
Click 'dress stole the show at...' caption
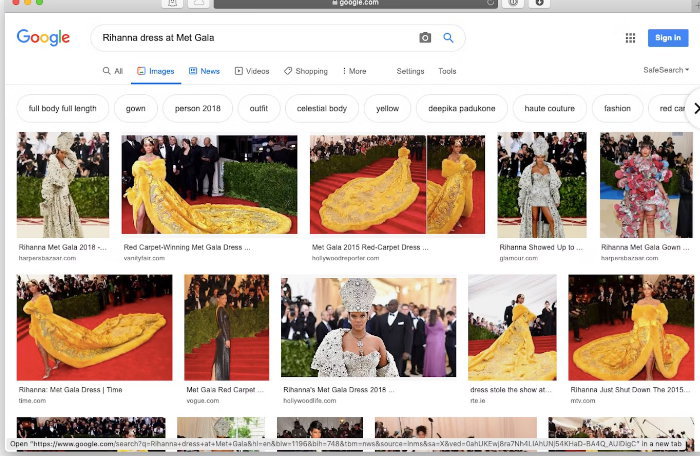[511, 390]
